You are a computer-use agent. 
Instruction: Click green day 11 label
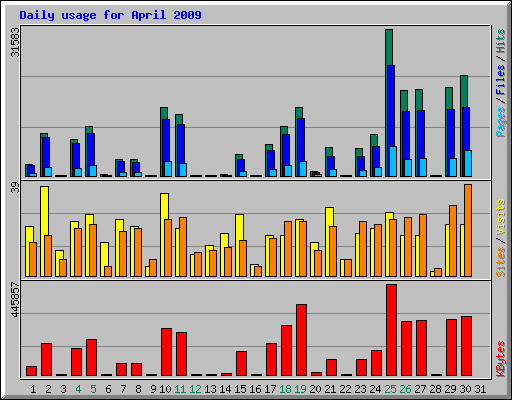180,389
